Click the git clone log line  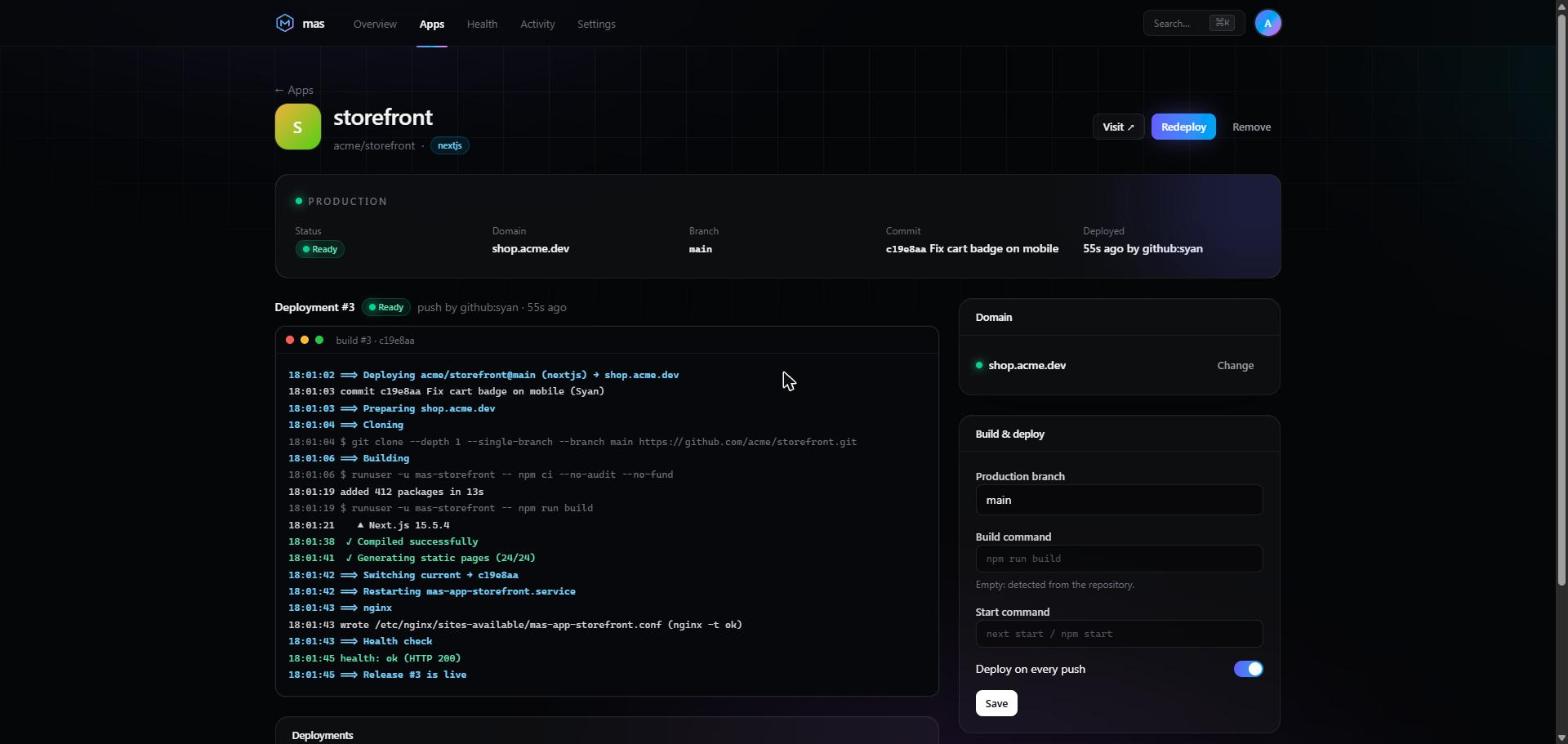tap(573, 442)
